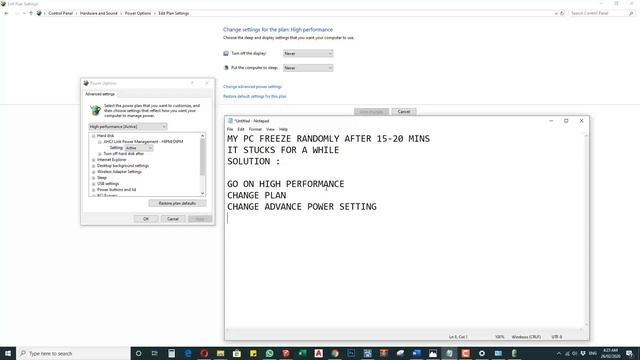Refresh the Control Panel address bar
Viewport: 640px width, 360px height.
562,13
